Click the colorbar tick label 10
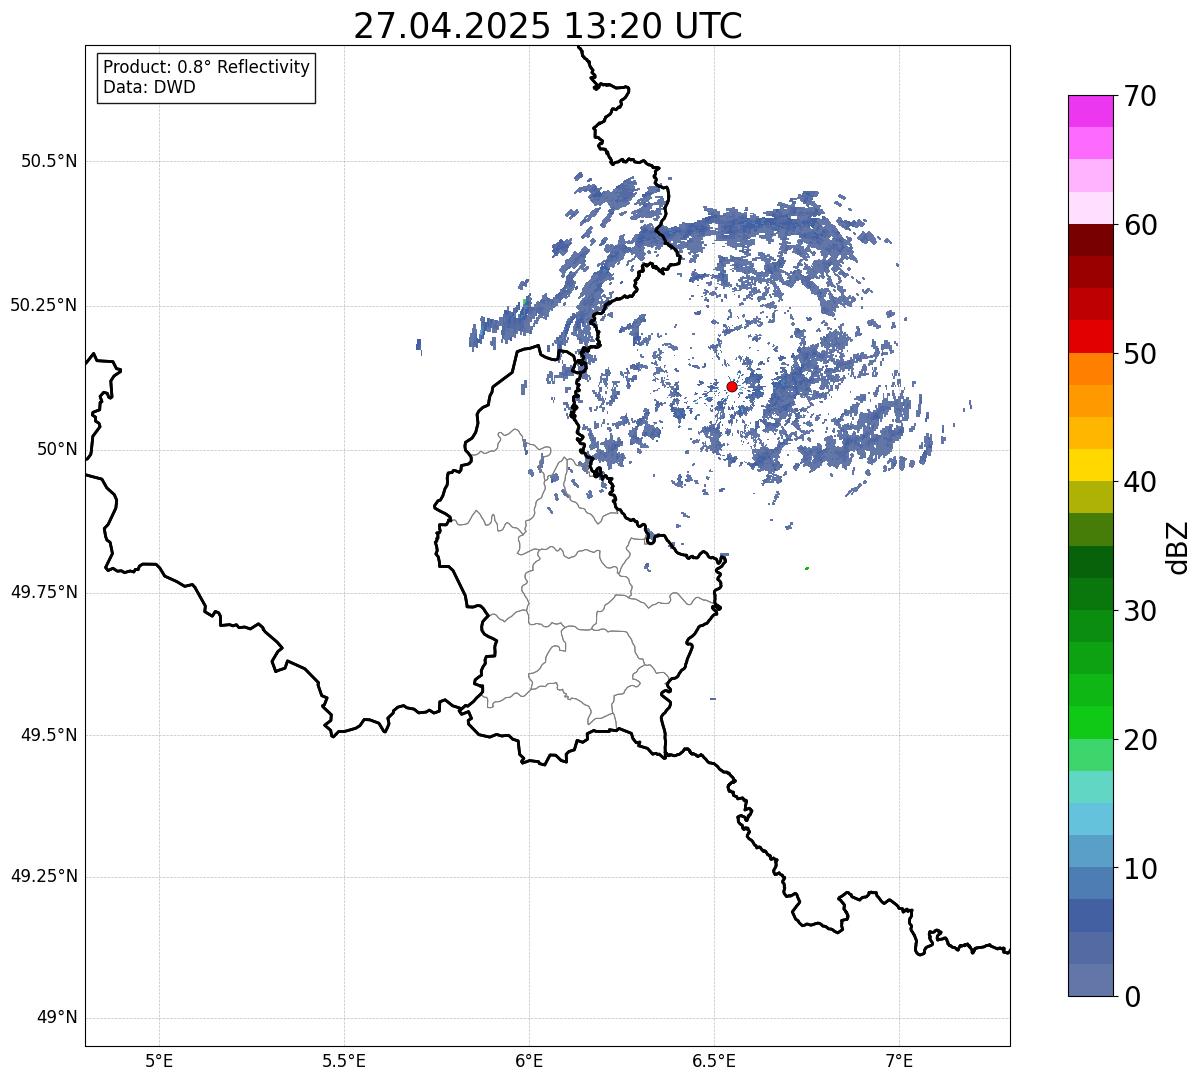This screenshot has width=1202, height=1081. pyautogui.click(x=1140, y=869)
